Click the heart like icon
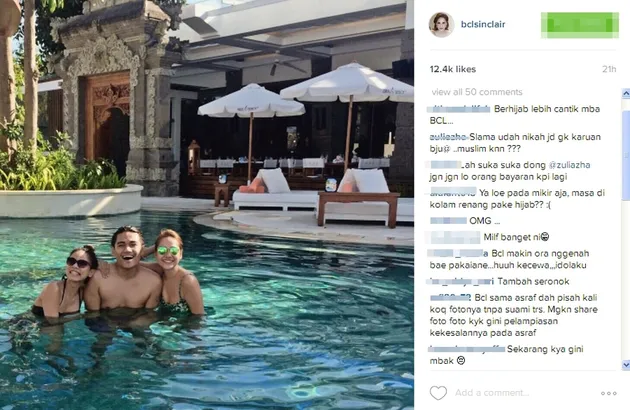The width and height of the screenshot is (630, 410). point(438,393)
